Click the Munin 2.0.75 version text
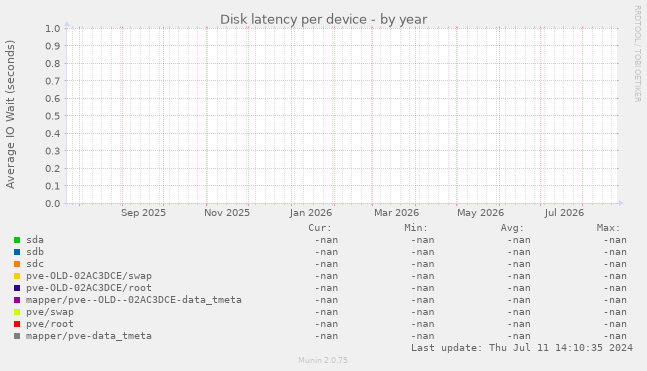 323,360
